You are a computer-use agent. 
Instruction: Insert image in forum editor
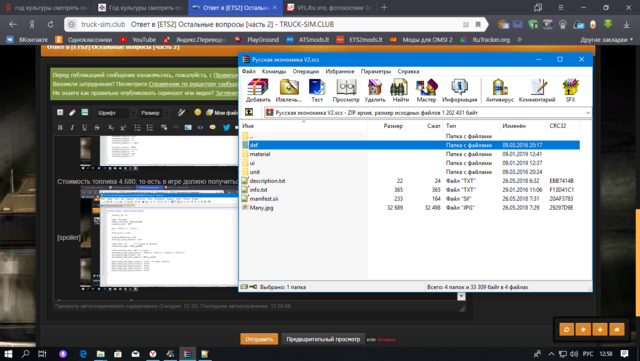(x=188, y=127)
